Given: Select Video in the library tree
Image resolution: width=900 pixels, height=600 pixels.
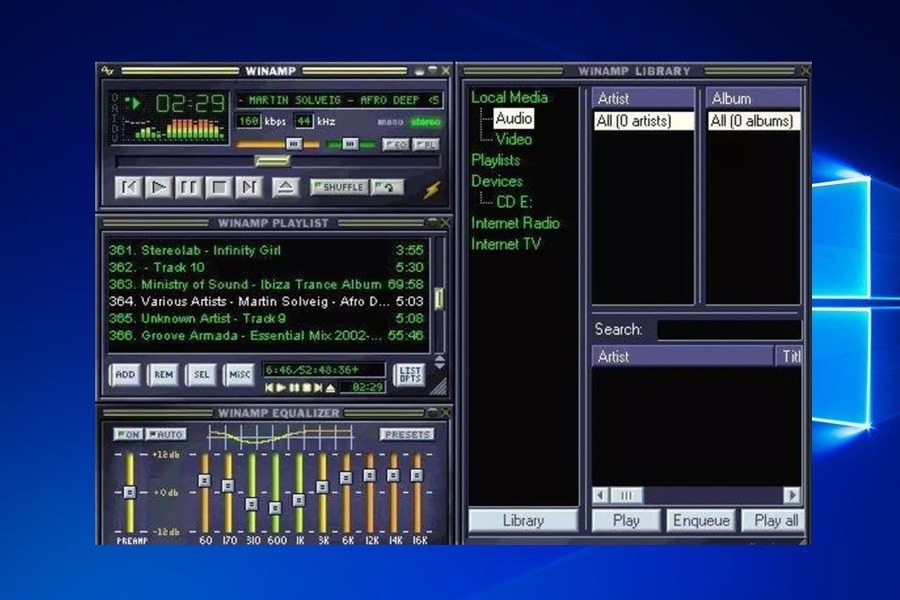Looking at the screenshot, I should click(x=514, y=140).
